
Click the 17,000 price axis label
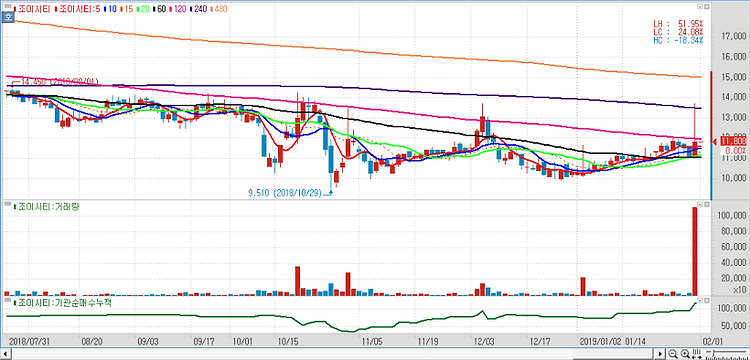coord(733,36)
